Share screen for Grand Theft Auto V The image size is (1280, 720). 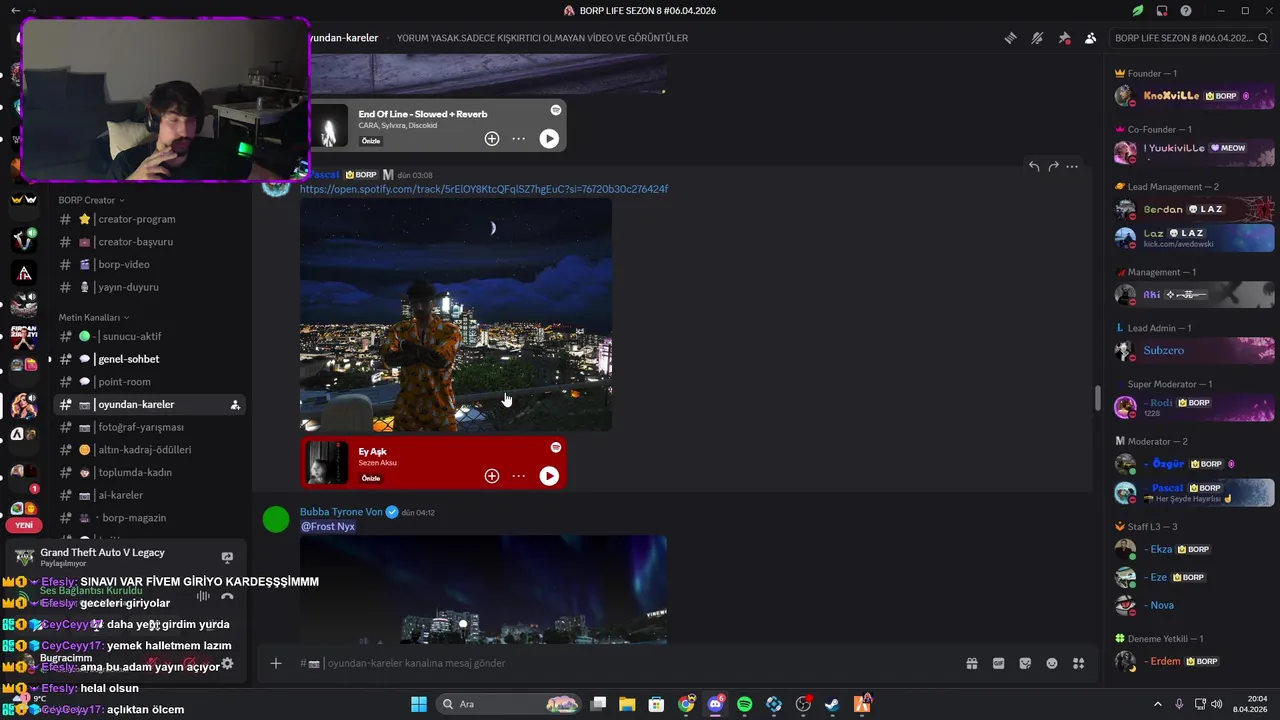(x=227, y=557)
